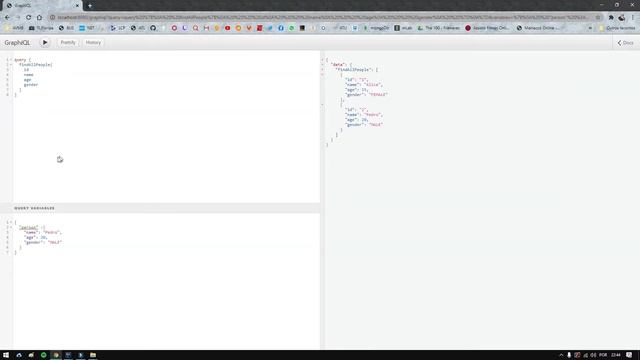Click the "Pedro" value in the variables
Image resolution: width=640 pixels, height=360 pixels.
52,232
